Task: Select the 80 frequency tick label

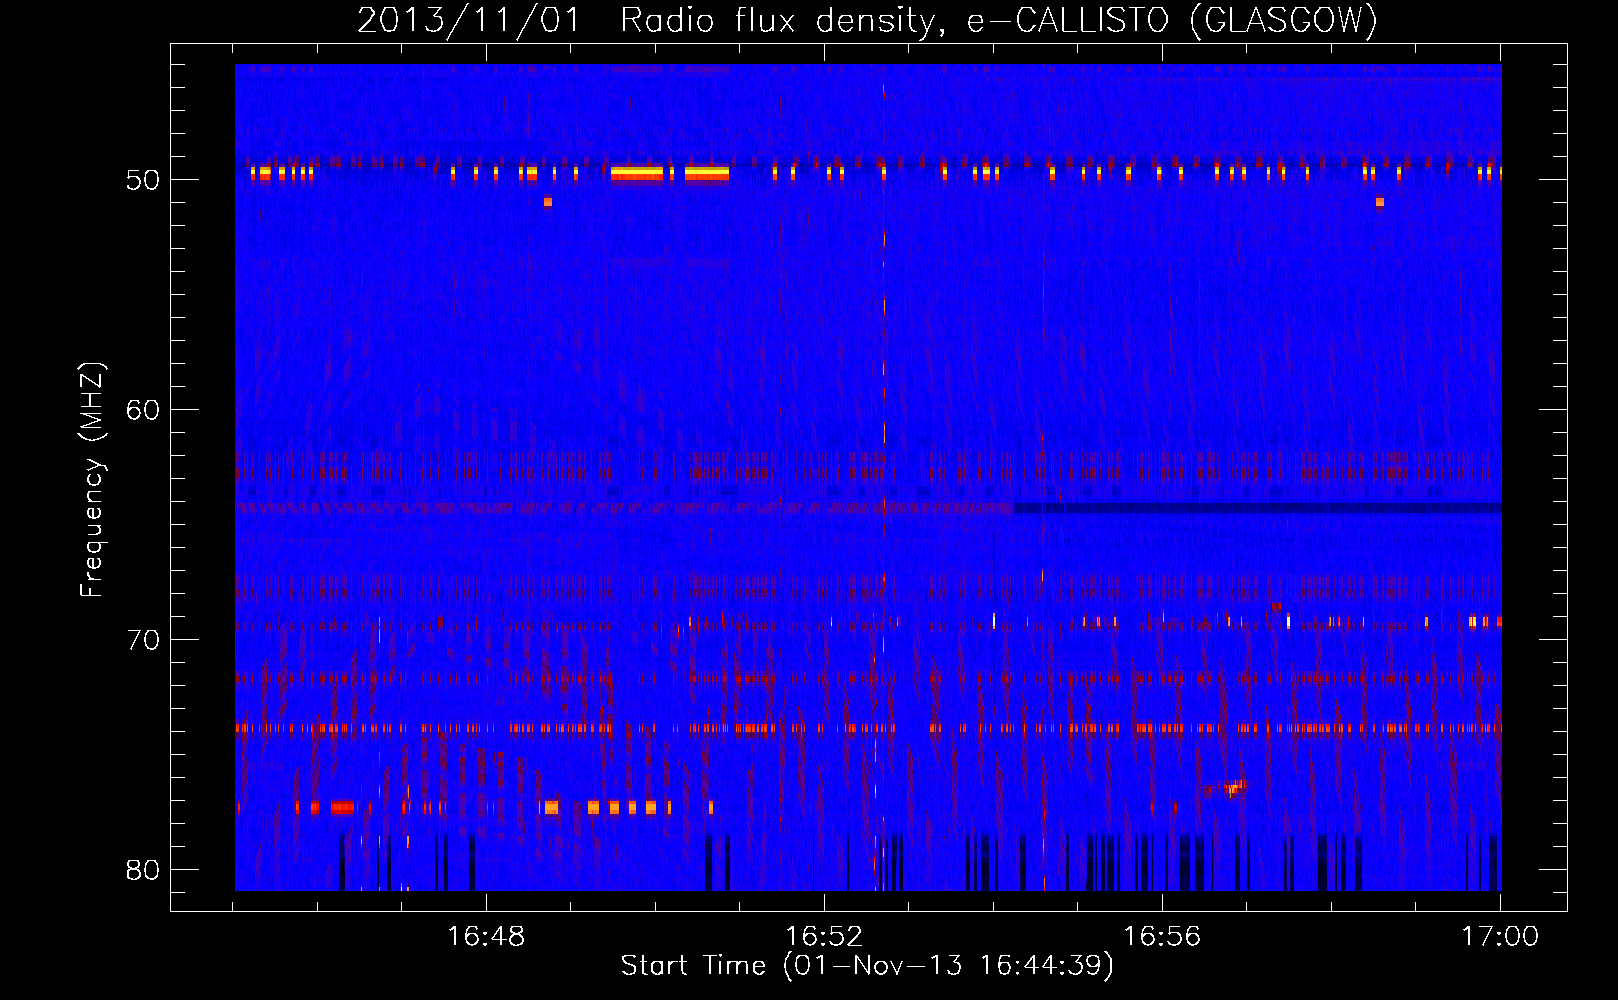Action: pyautogui.click(x=143, y=870)
